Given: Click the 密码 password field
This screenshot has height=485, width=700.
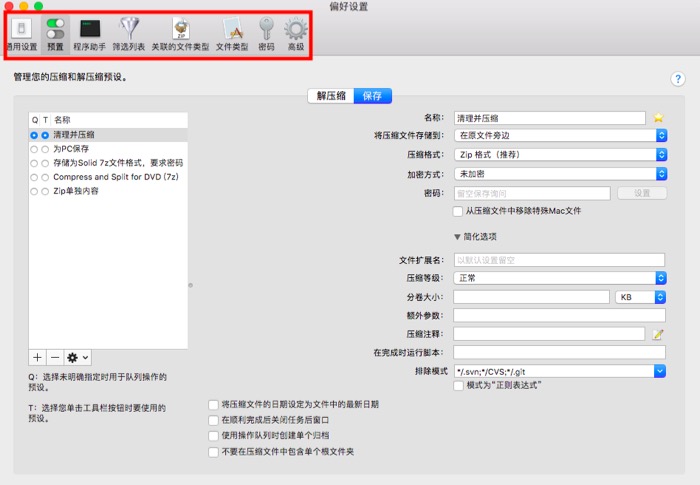Looking at the screenshot, I should [532, 193].
